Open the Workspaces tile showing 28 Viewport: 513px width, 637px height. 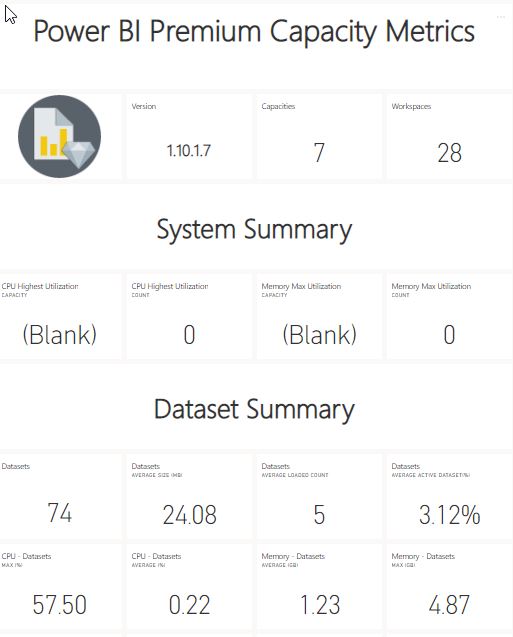tap(449, 136)
